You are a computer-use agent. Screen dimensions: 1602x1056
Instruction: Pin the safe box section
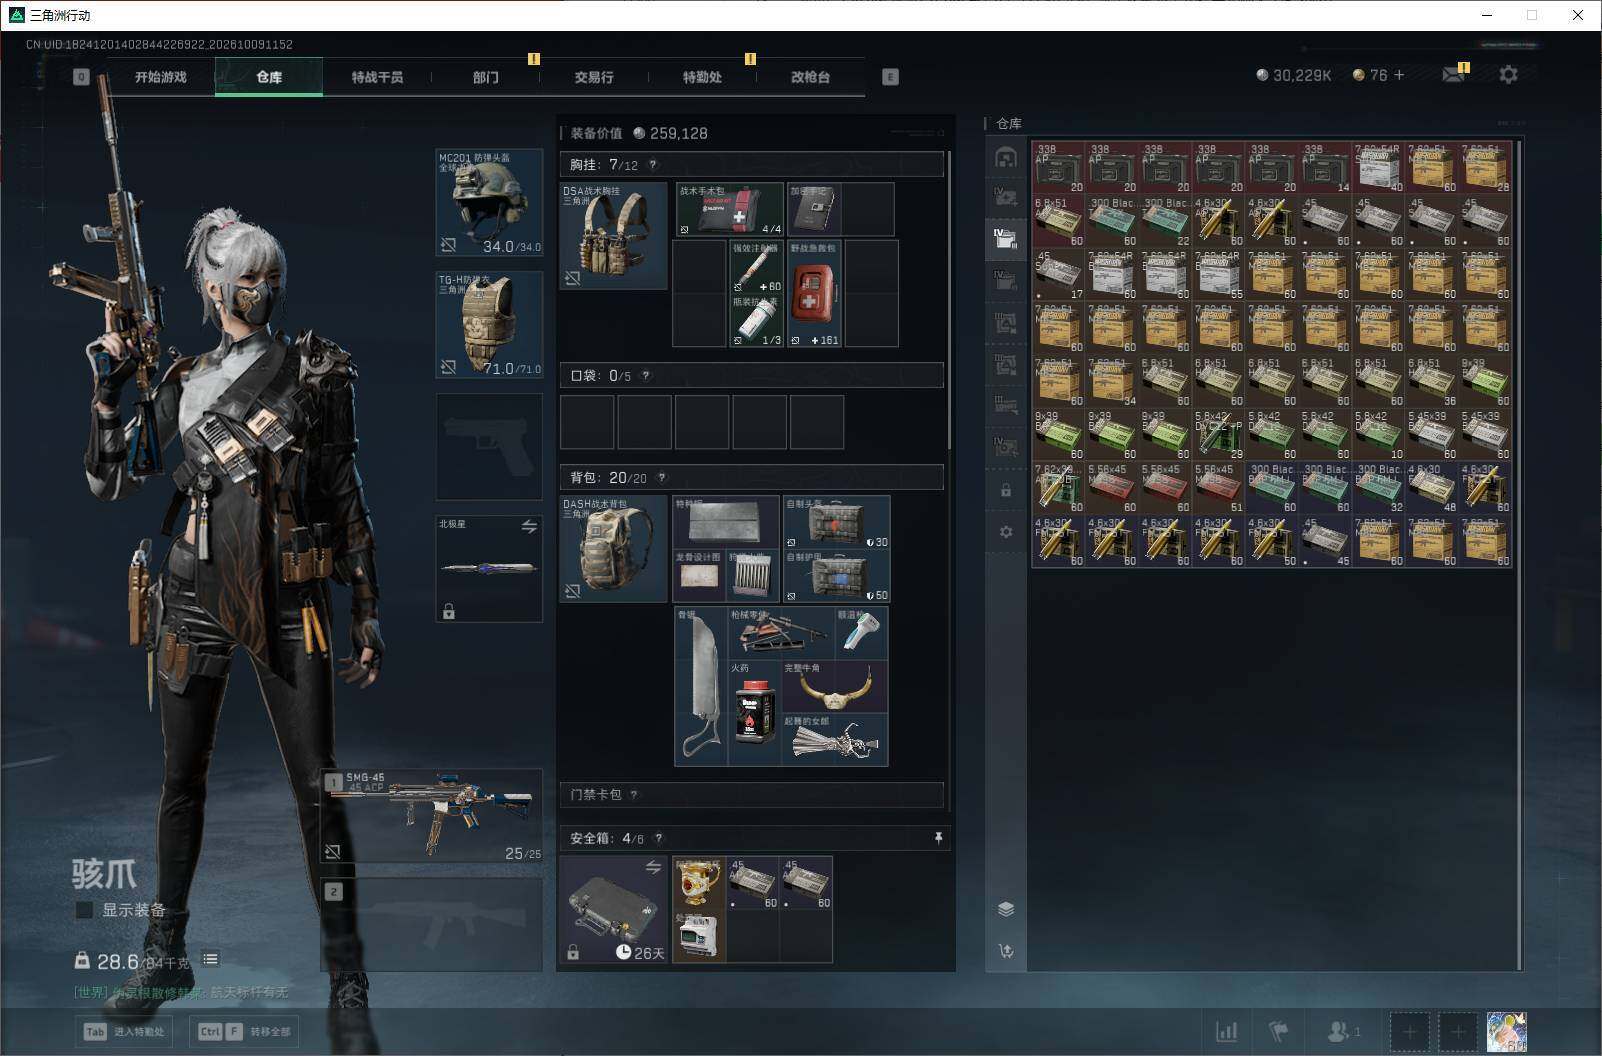point(938,838)
